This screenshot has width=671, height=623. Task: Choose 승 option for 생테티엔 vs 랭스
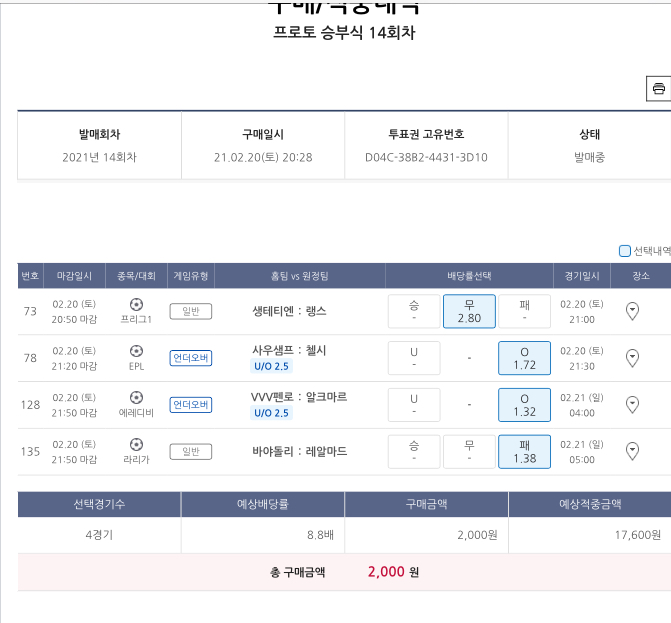click(414, 311)
